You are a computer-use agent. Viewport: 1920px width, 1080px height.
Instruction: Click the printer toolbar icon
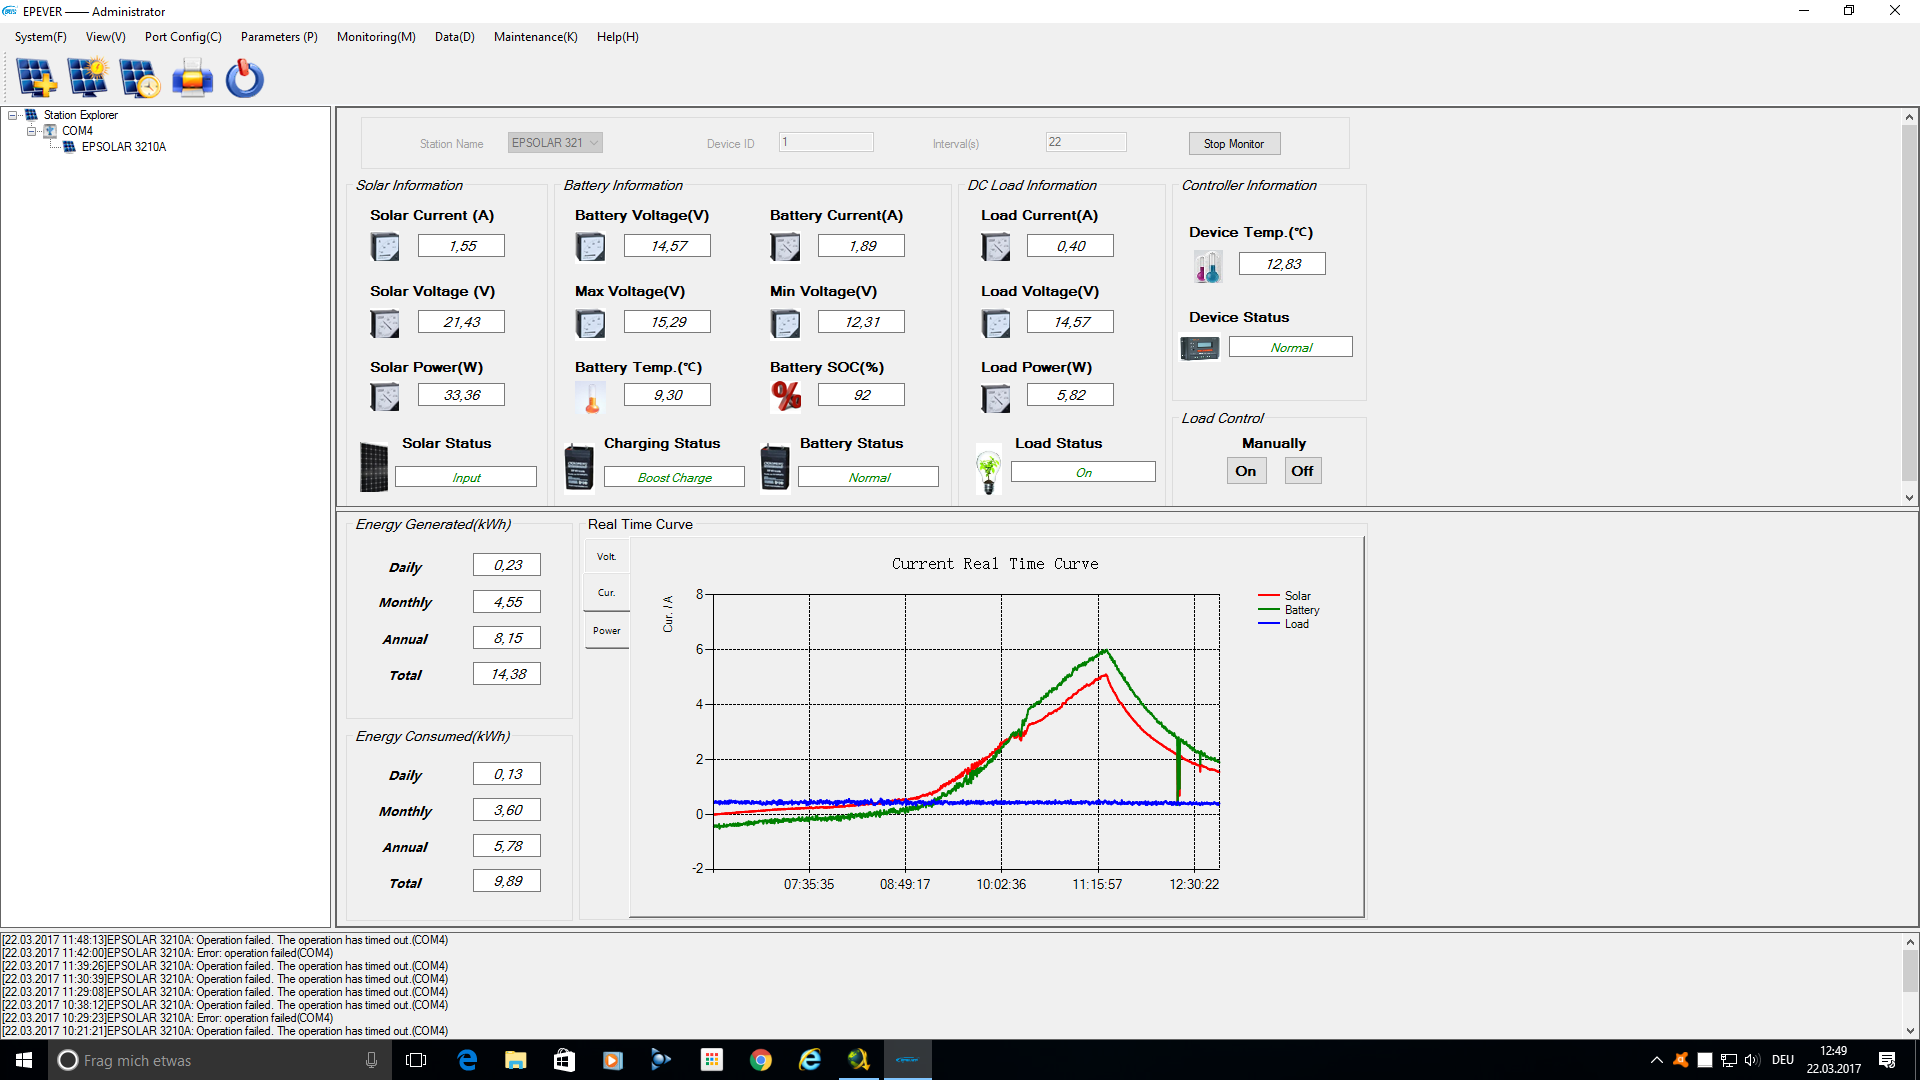tap(192, 78)
